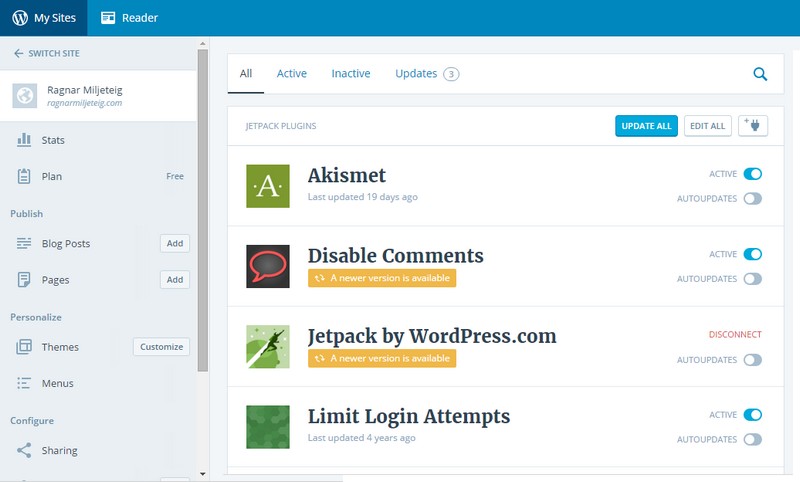Open plugin search with the magnifier icon

[x=760, y=74]
